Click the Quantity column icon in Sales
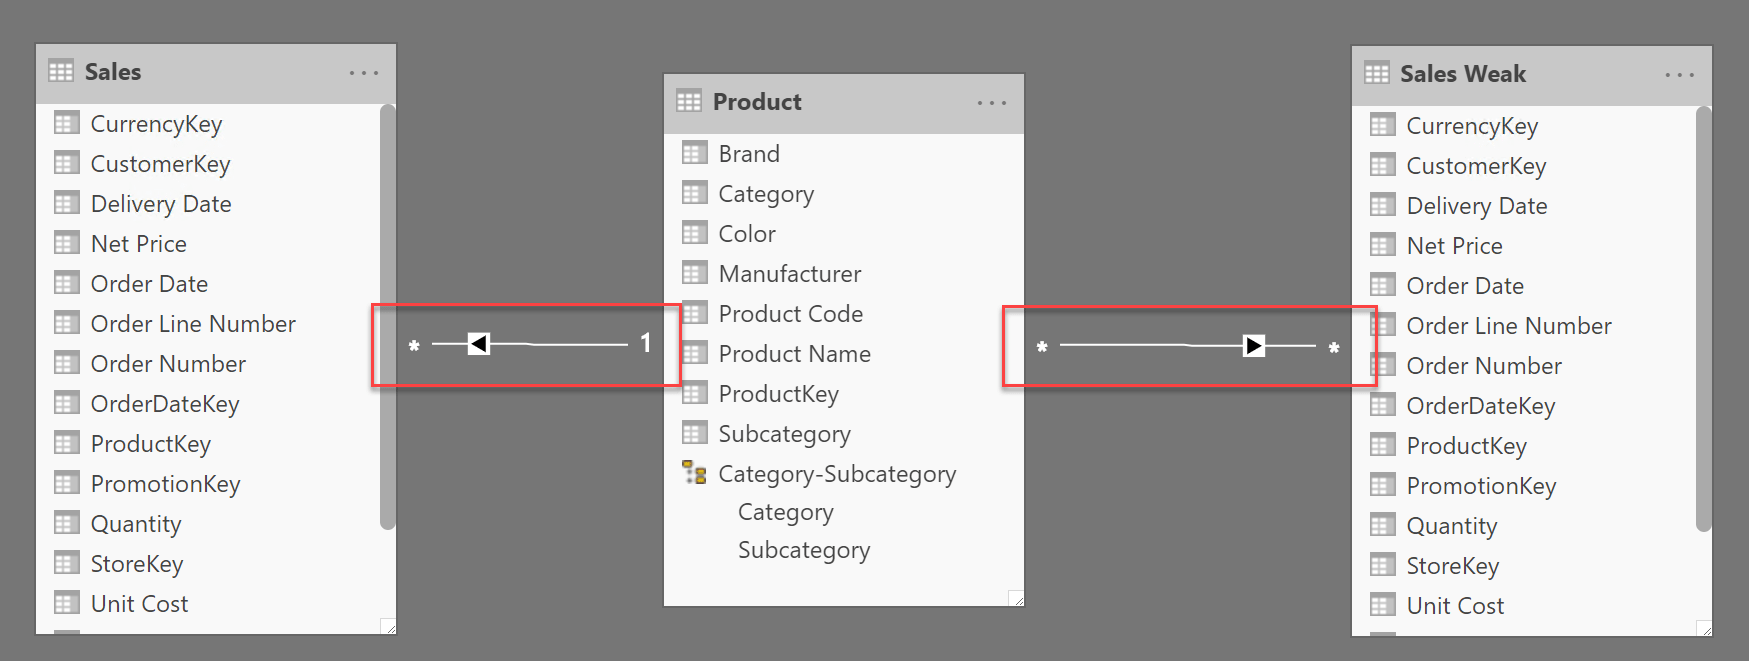1749x661 pixels. (66, 524)
